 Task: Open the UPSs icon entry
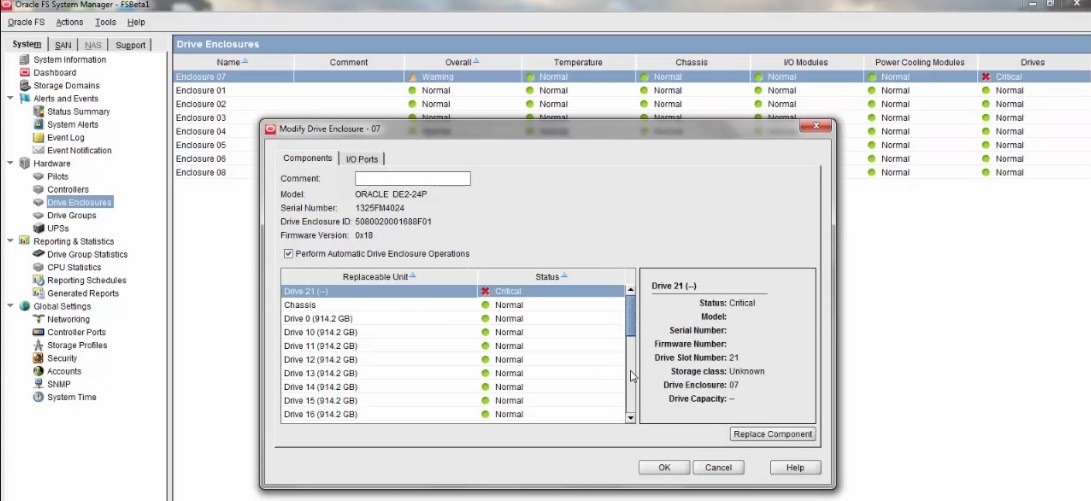point(39,229)
